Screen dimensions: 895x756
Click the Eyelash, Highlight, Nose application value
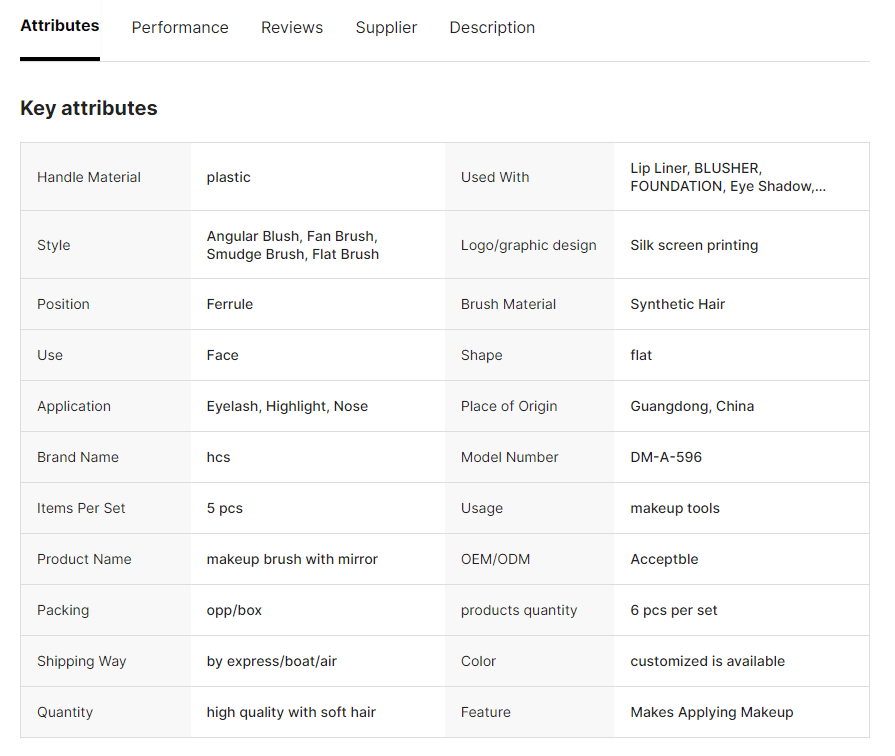pyautogui.click(x=287, y=406)
